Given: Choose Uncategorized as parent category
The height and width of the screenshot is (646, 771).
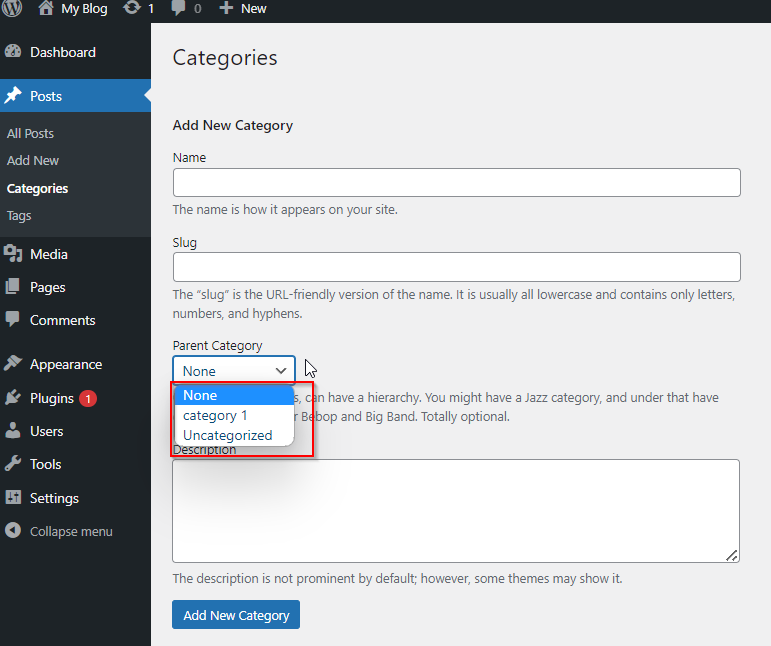Looking at the screenshot, I should (234, 435).
